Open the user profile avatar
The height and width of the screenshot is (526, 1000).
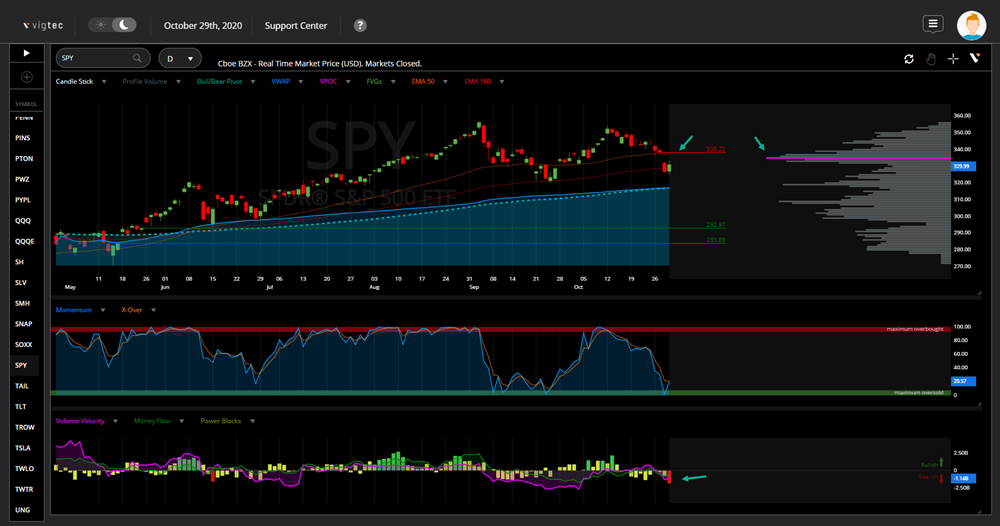[x=971, y=25]
